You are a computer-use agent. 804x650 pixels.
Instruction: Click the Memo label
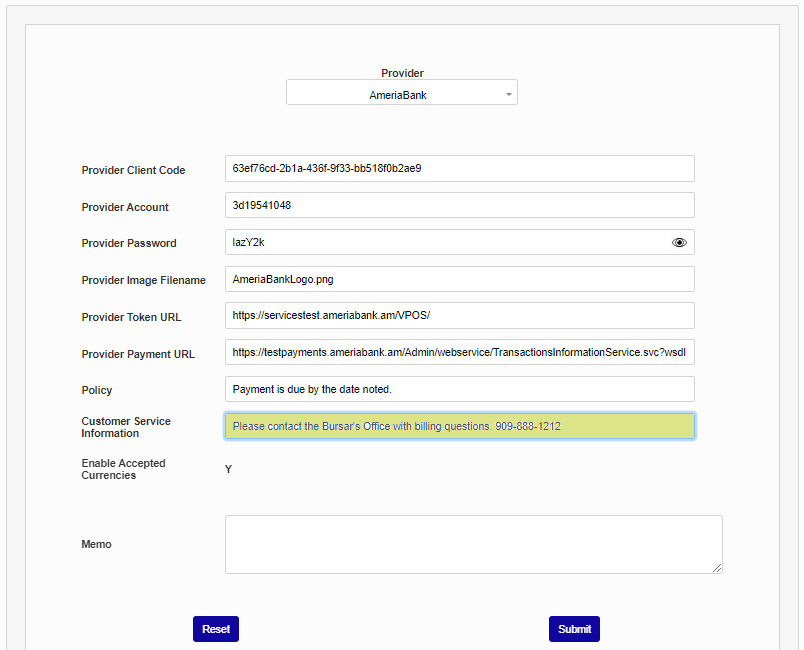pyautogui.click(x=96, y=545)
